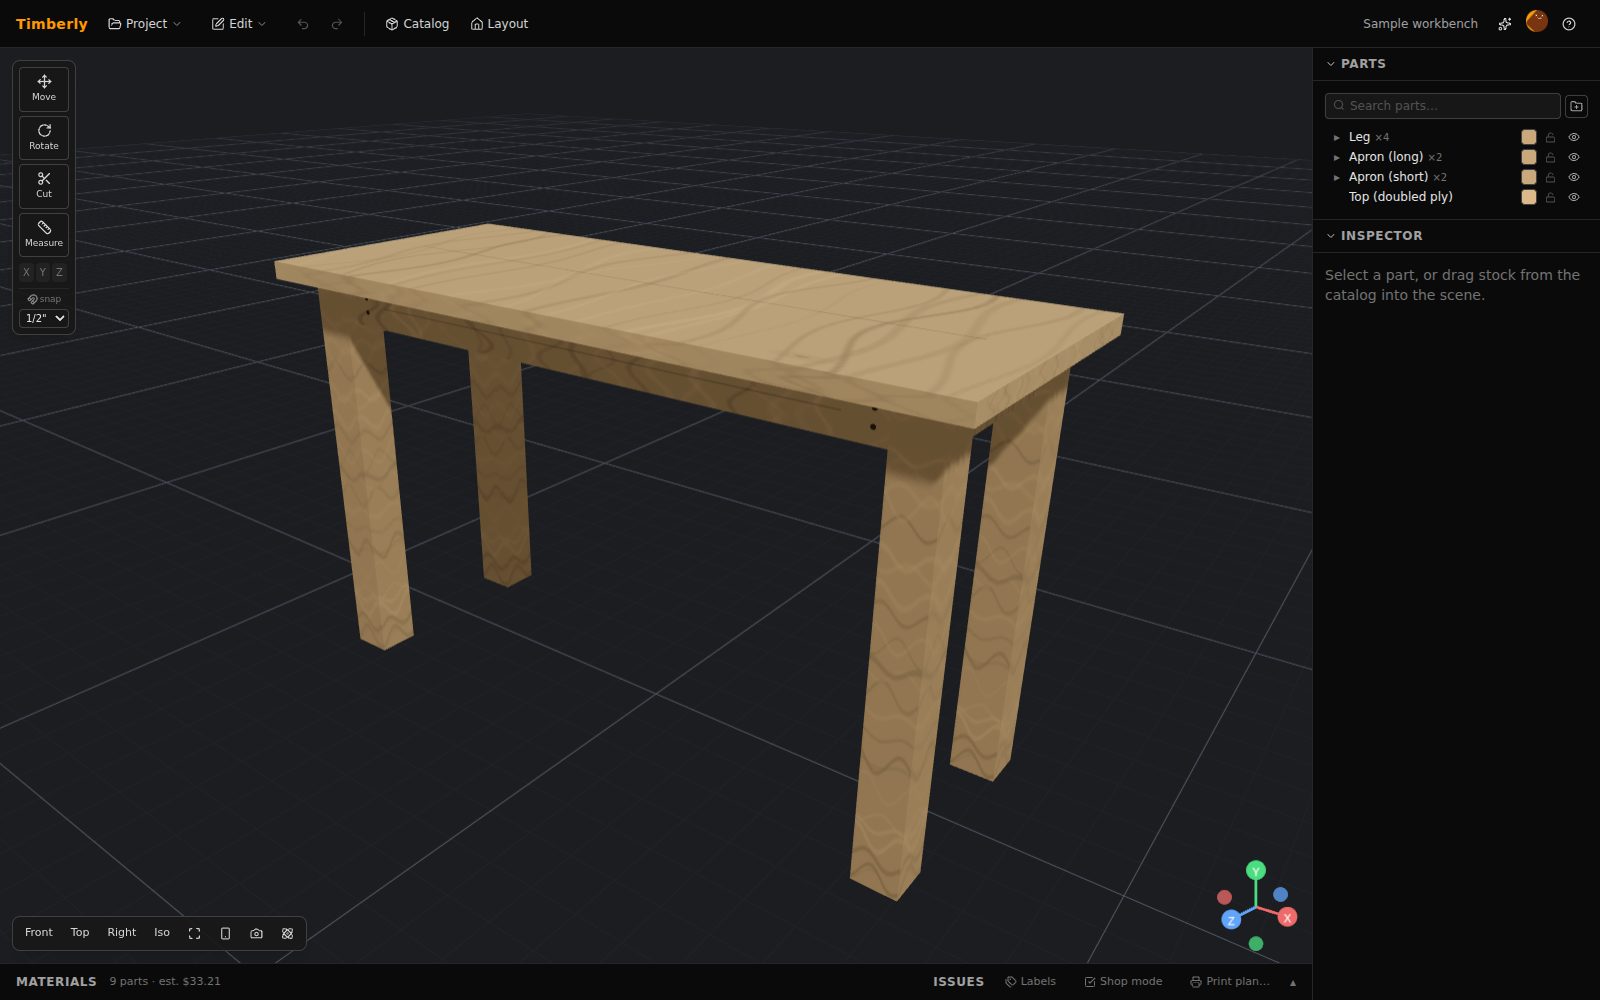The image size is (1600, 1000).
Task: Switch to Top view
Action: coord(80,933)
